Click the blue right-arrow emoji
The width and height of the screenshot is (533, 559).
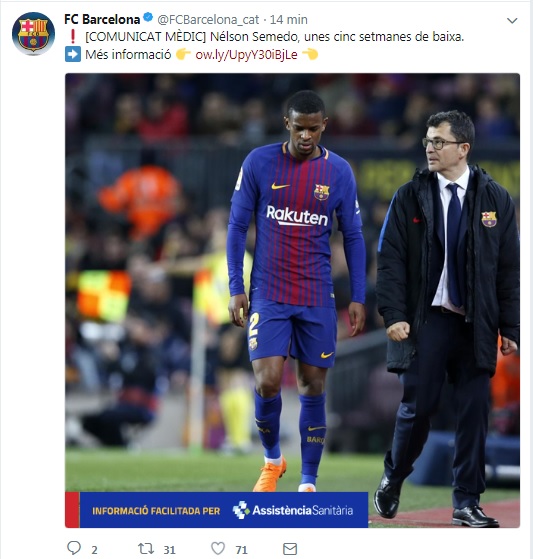[x=73, y=55]
